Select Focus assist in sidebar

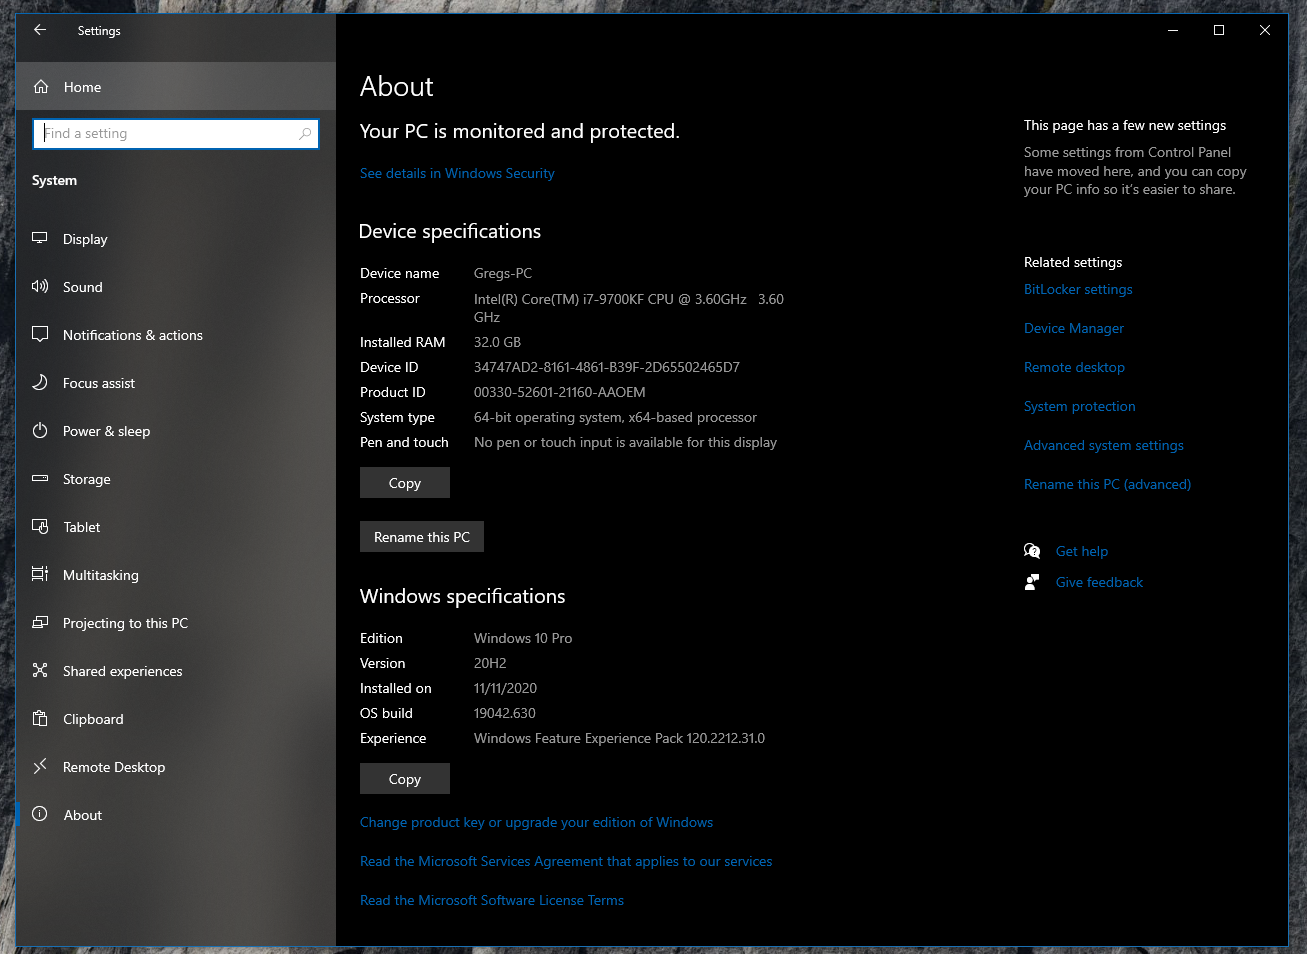pyautogui.click(x=176, y=383)
